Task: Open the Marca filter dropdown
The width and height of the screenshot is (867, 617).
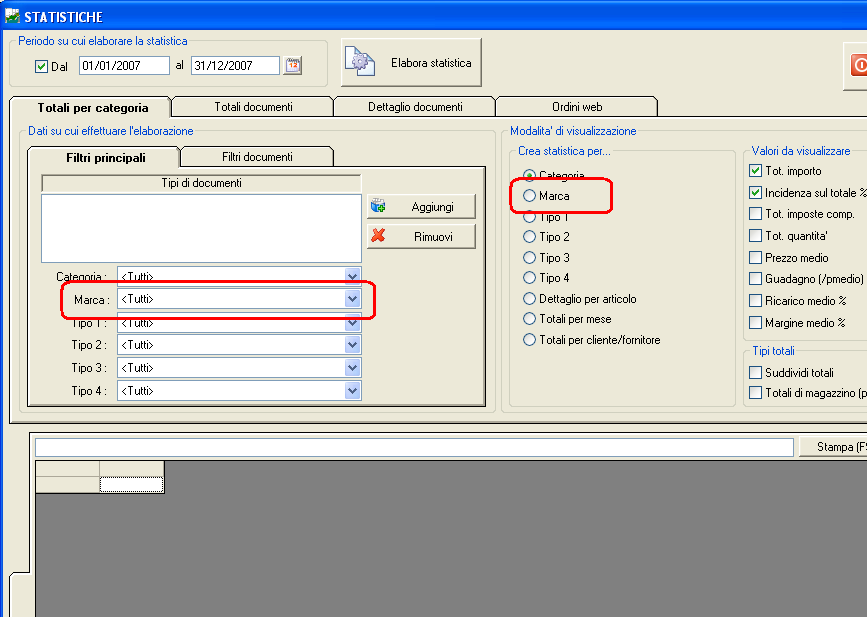Action: 352,299
